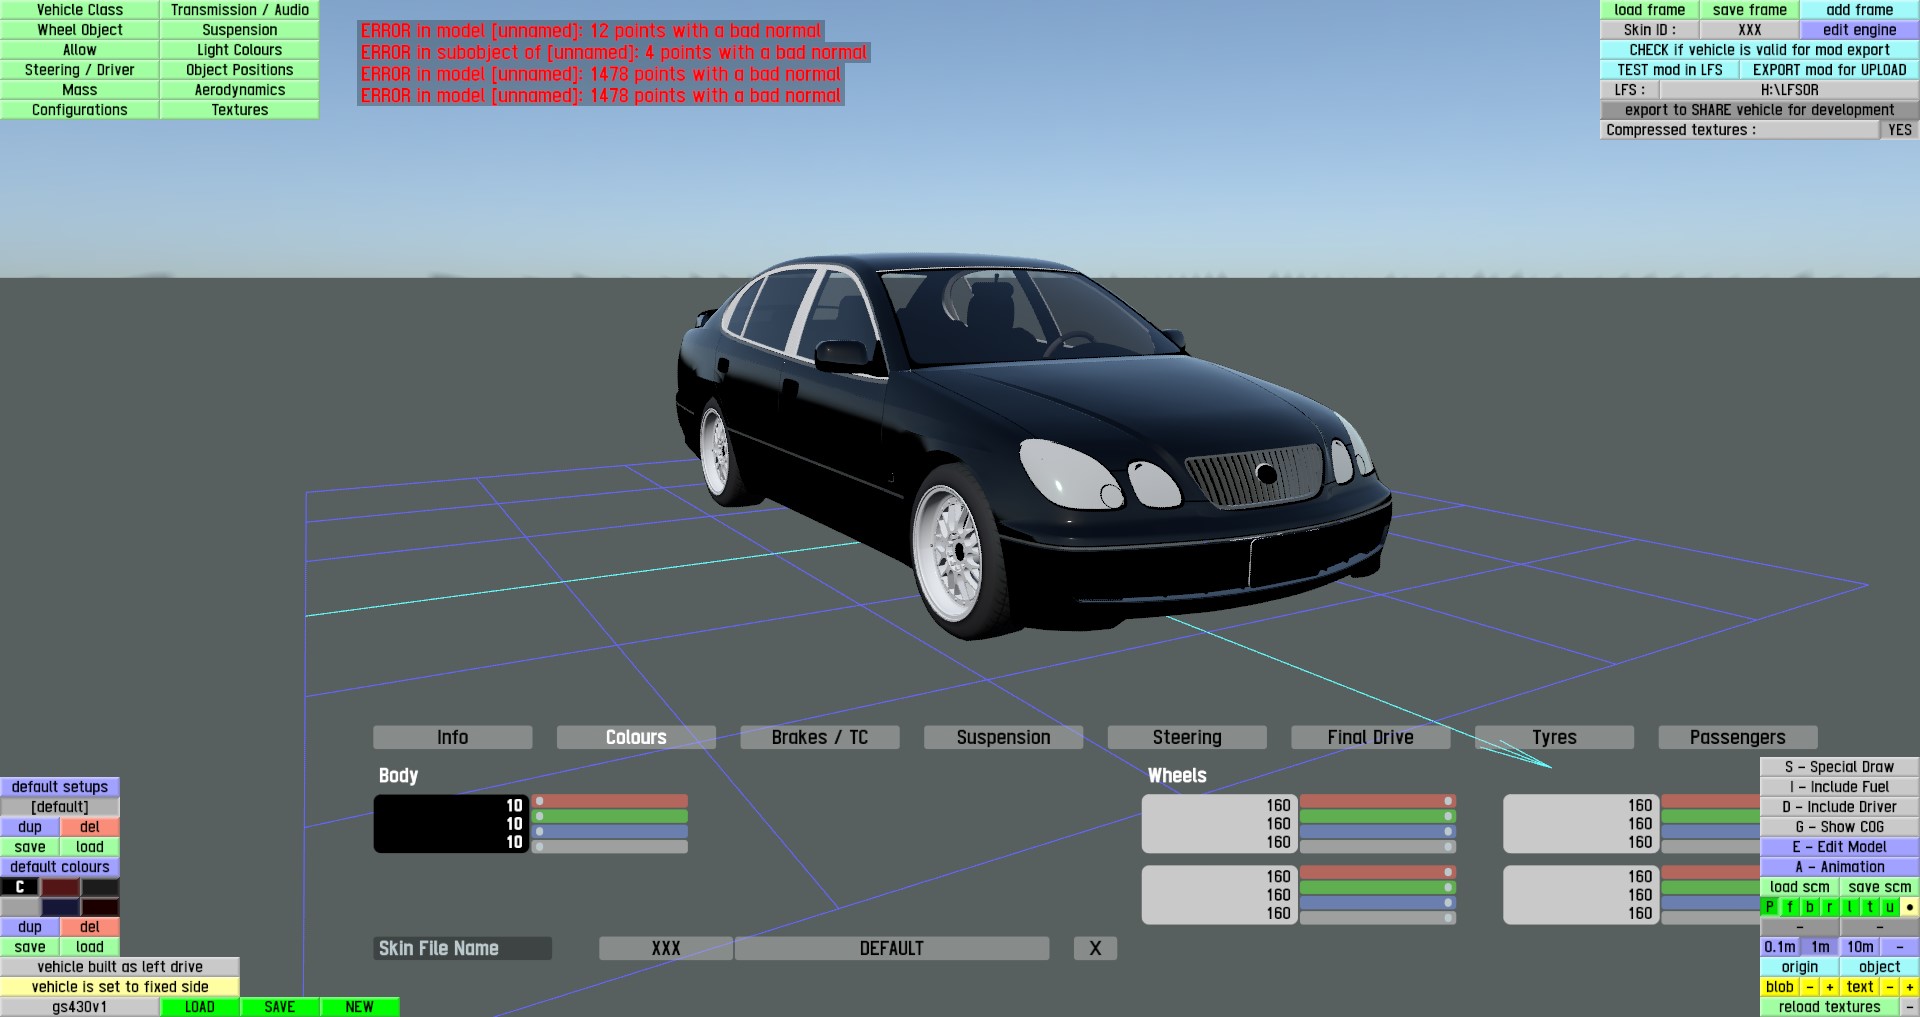Clear the skin file name with X
The height and width of the screenshot is (1017, 1920).
(x=1095, y=948)
